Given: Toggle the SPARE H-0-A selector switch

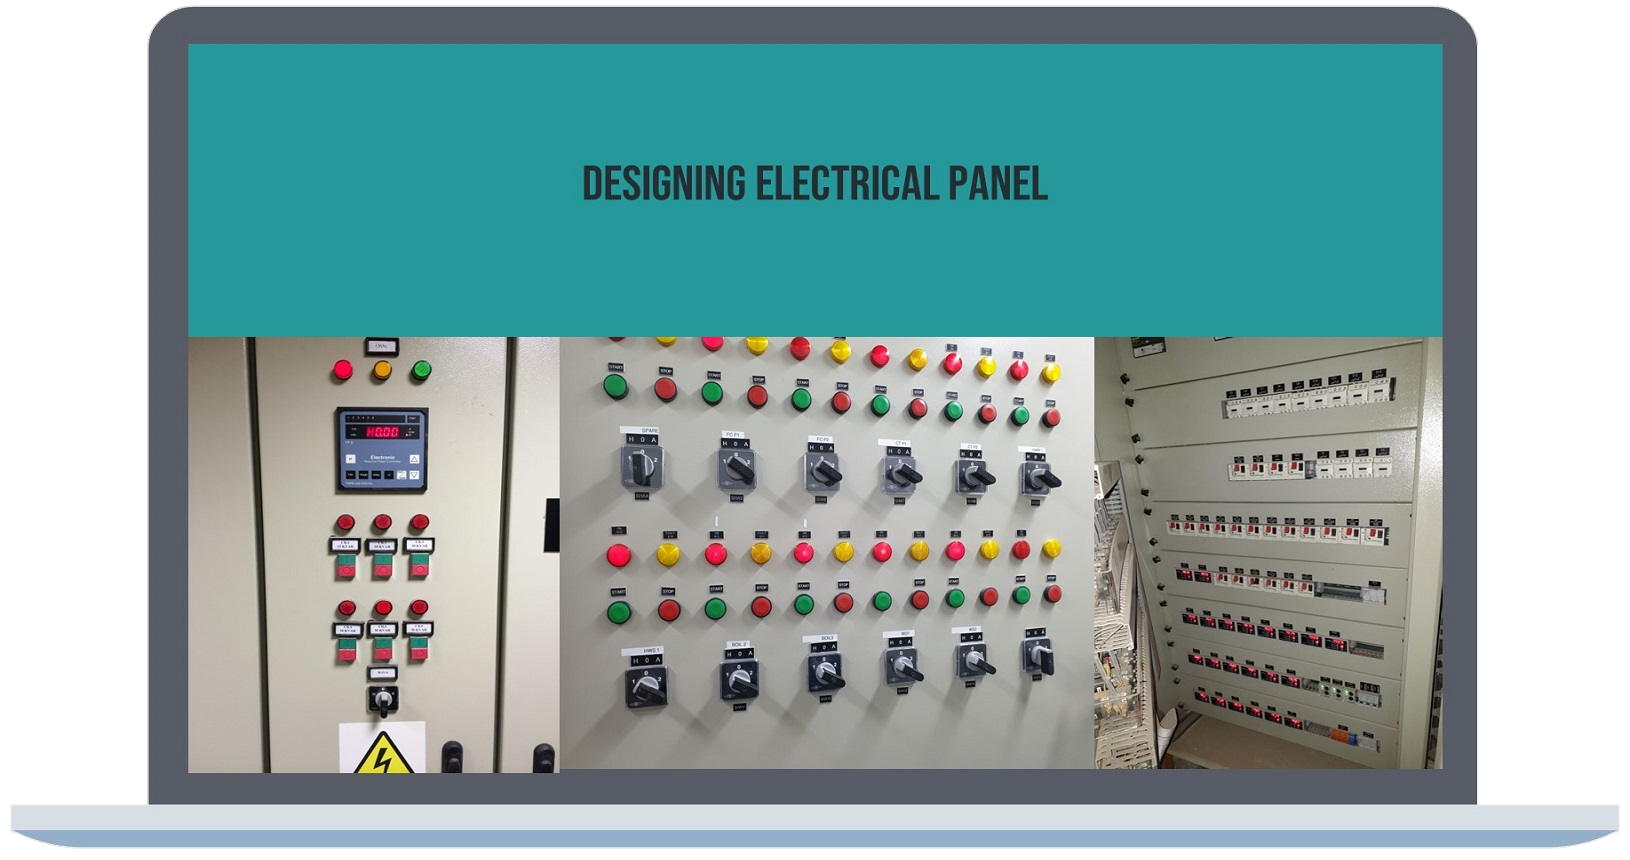Looking at the screenshot, I should pyautogui.click(x=642, y=467).
